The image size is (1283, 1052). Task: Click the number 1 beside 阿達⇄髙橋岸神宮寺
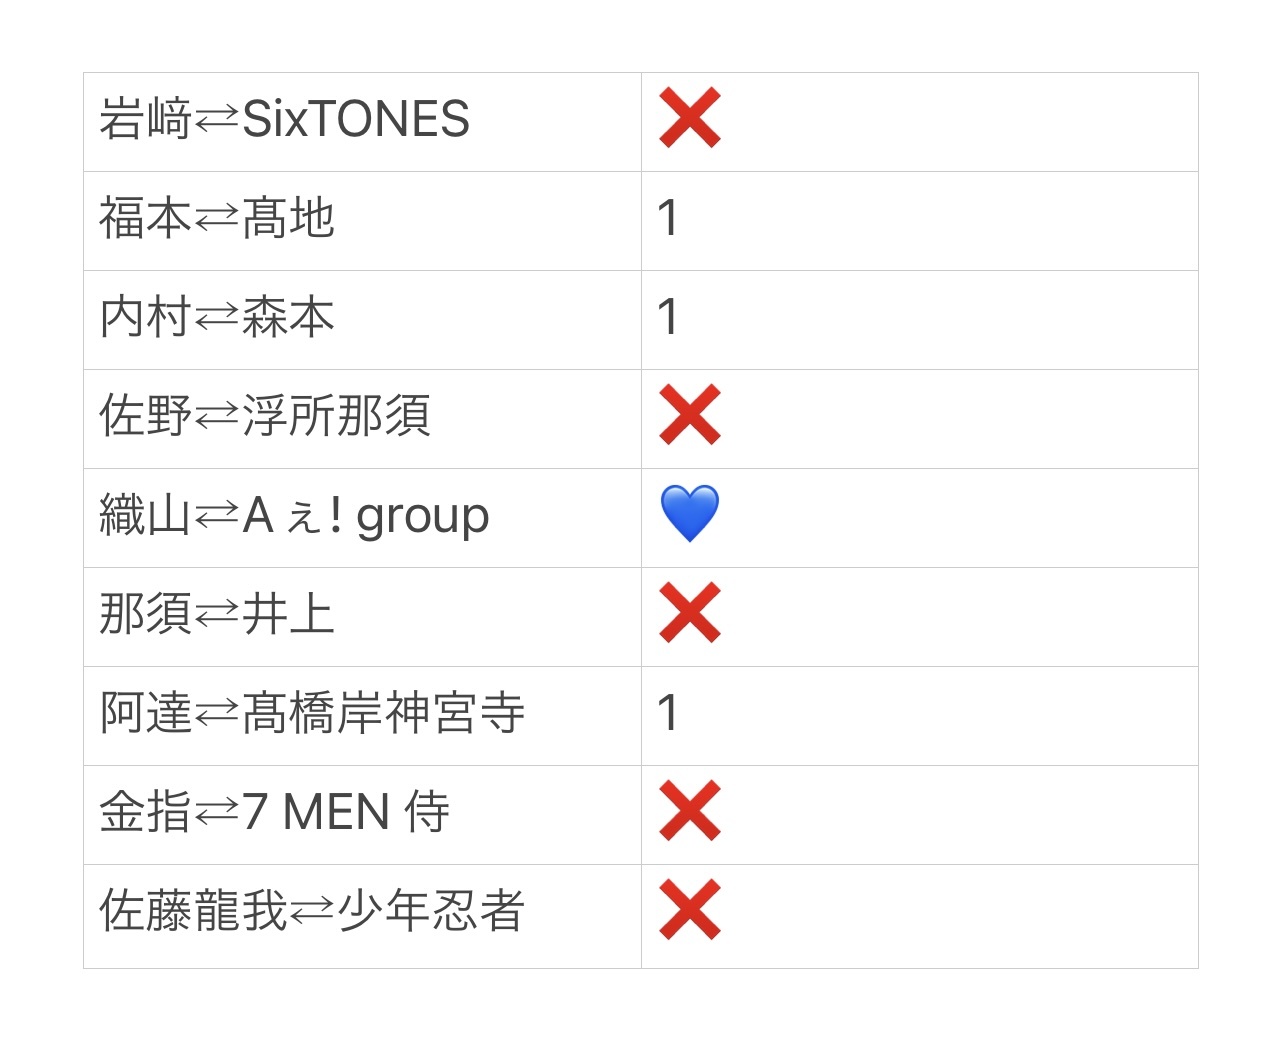(x=668, y=713)
